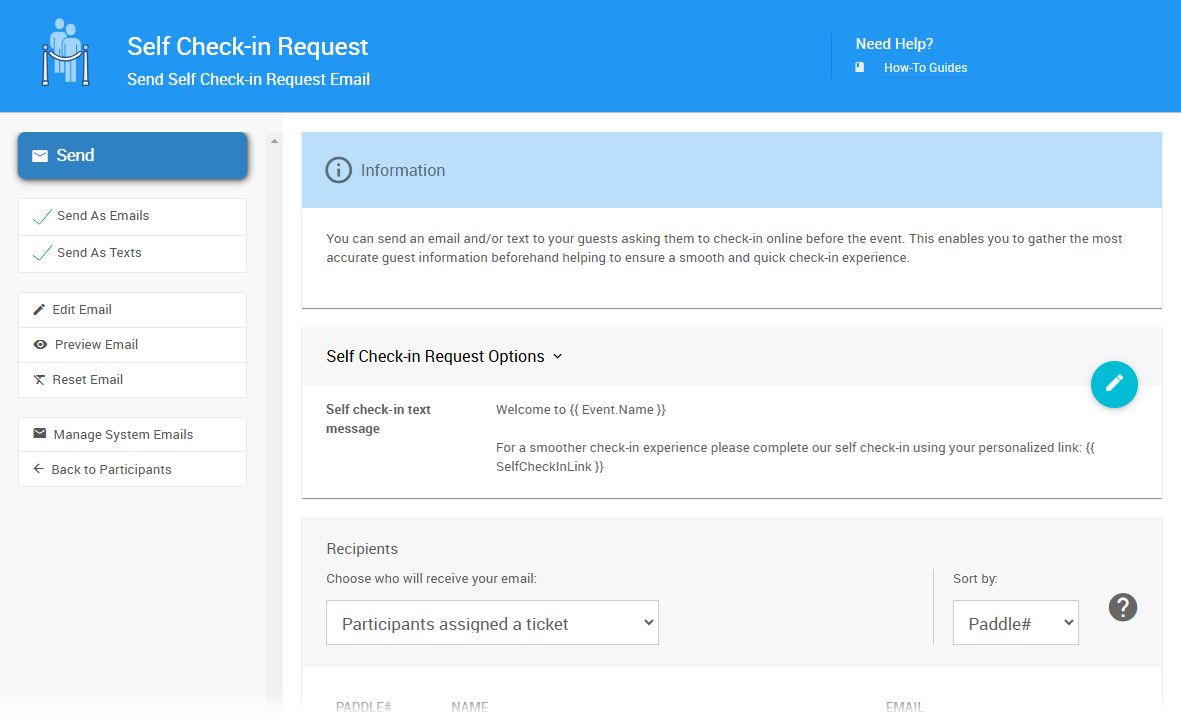The height and width of the screenshot is (723, 1181).
Task: Click the teal pencil edit button
Action: click(1114, 384)
